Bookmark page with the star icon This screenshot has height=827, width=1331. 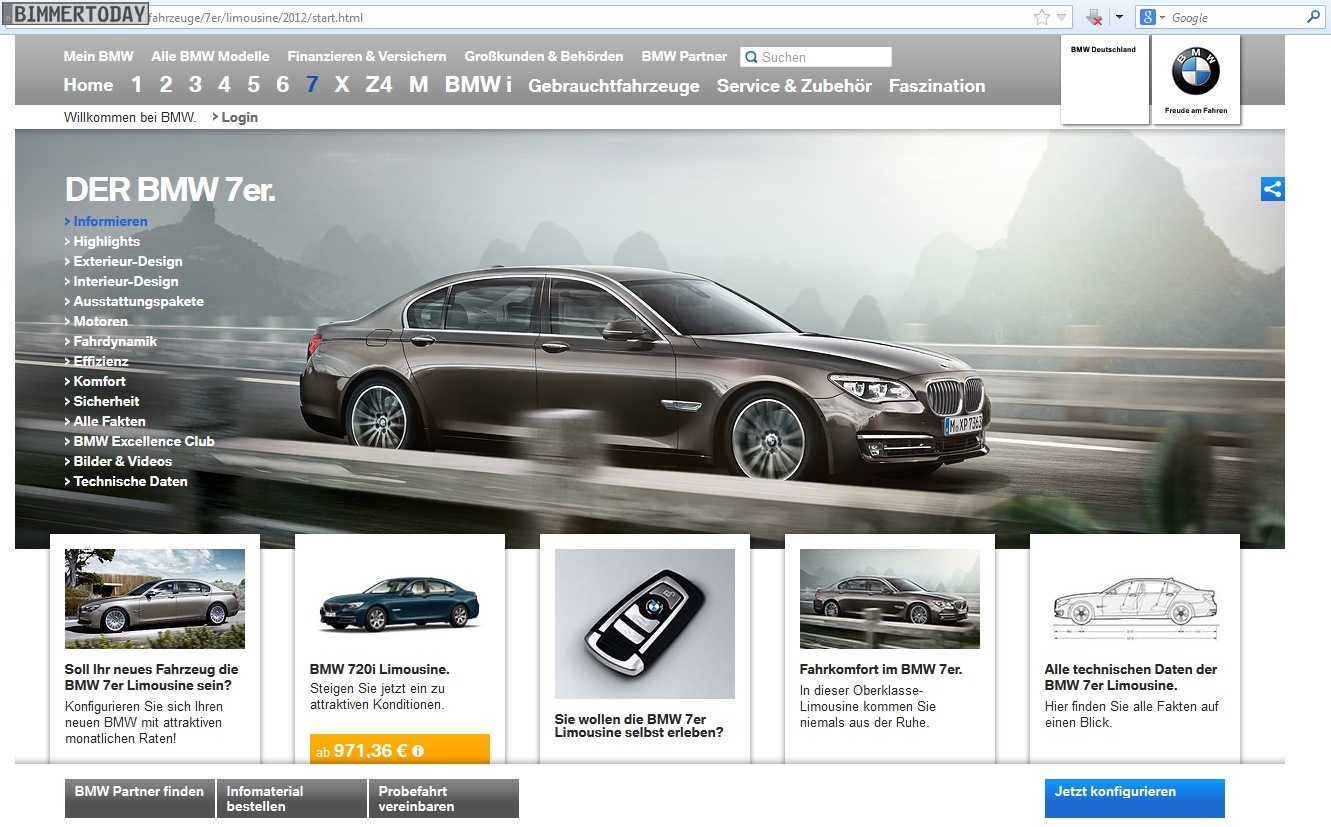click(x=1042, y=17)
